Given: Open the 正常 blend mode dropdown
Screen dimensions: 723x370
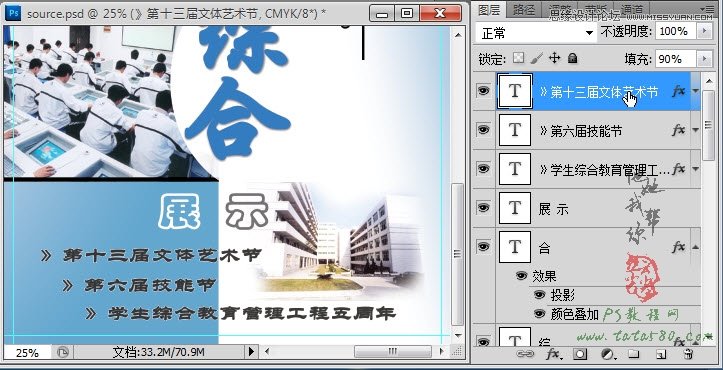Looking at the screenshot, I should (x=536, y=33).
